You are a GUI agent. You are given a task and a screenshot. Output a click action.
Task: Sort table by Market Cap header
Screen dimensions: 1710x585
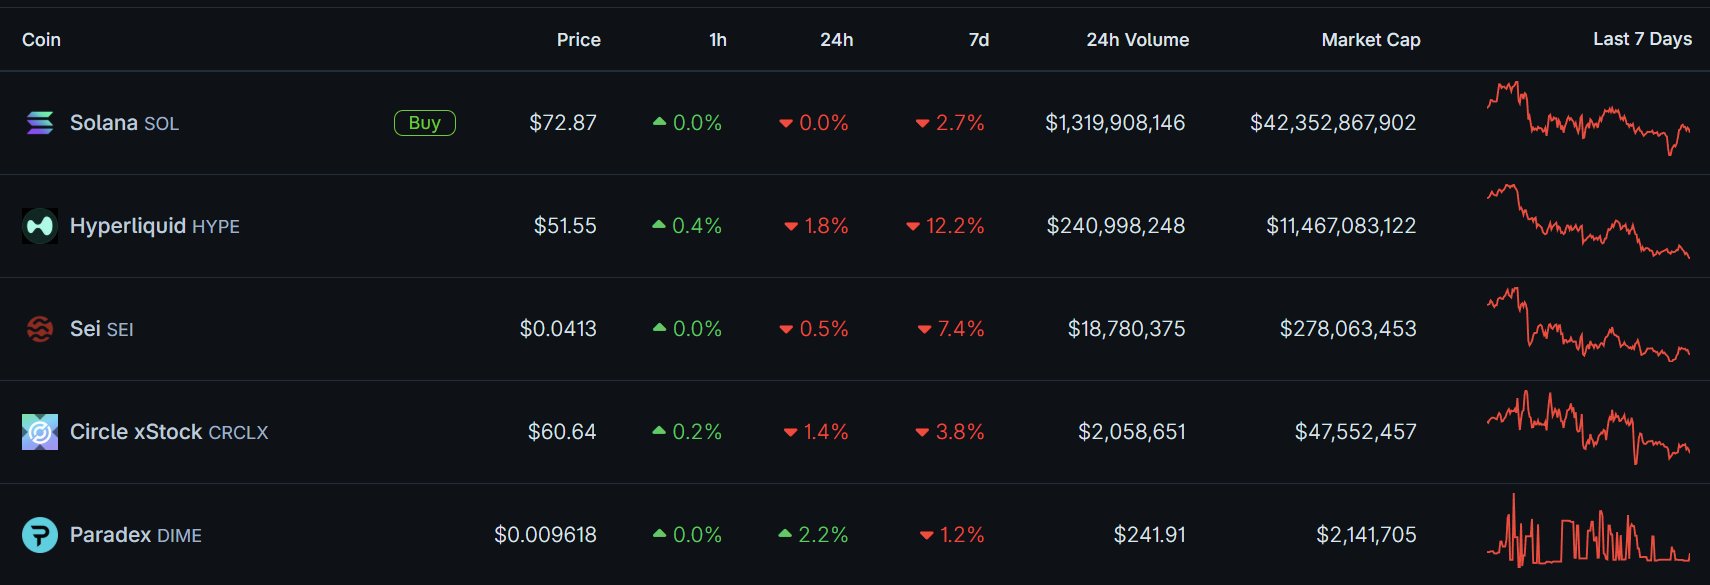[1371, 40]
